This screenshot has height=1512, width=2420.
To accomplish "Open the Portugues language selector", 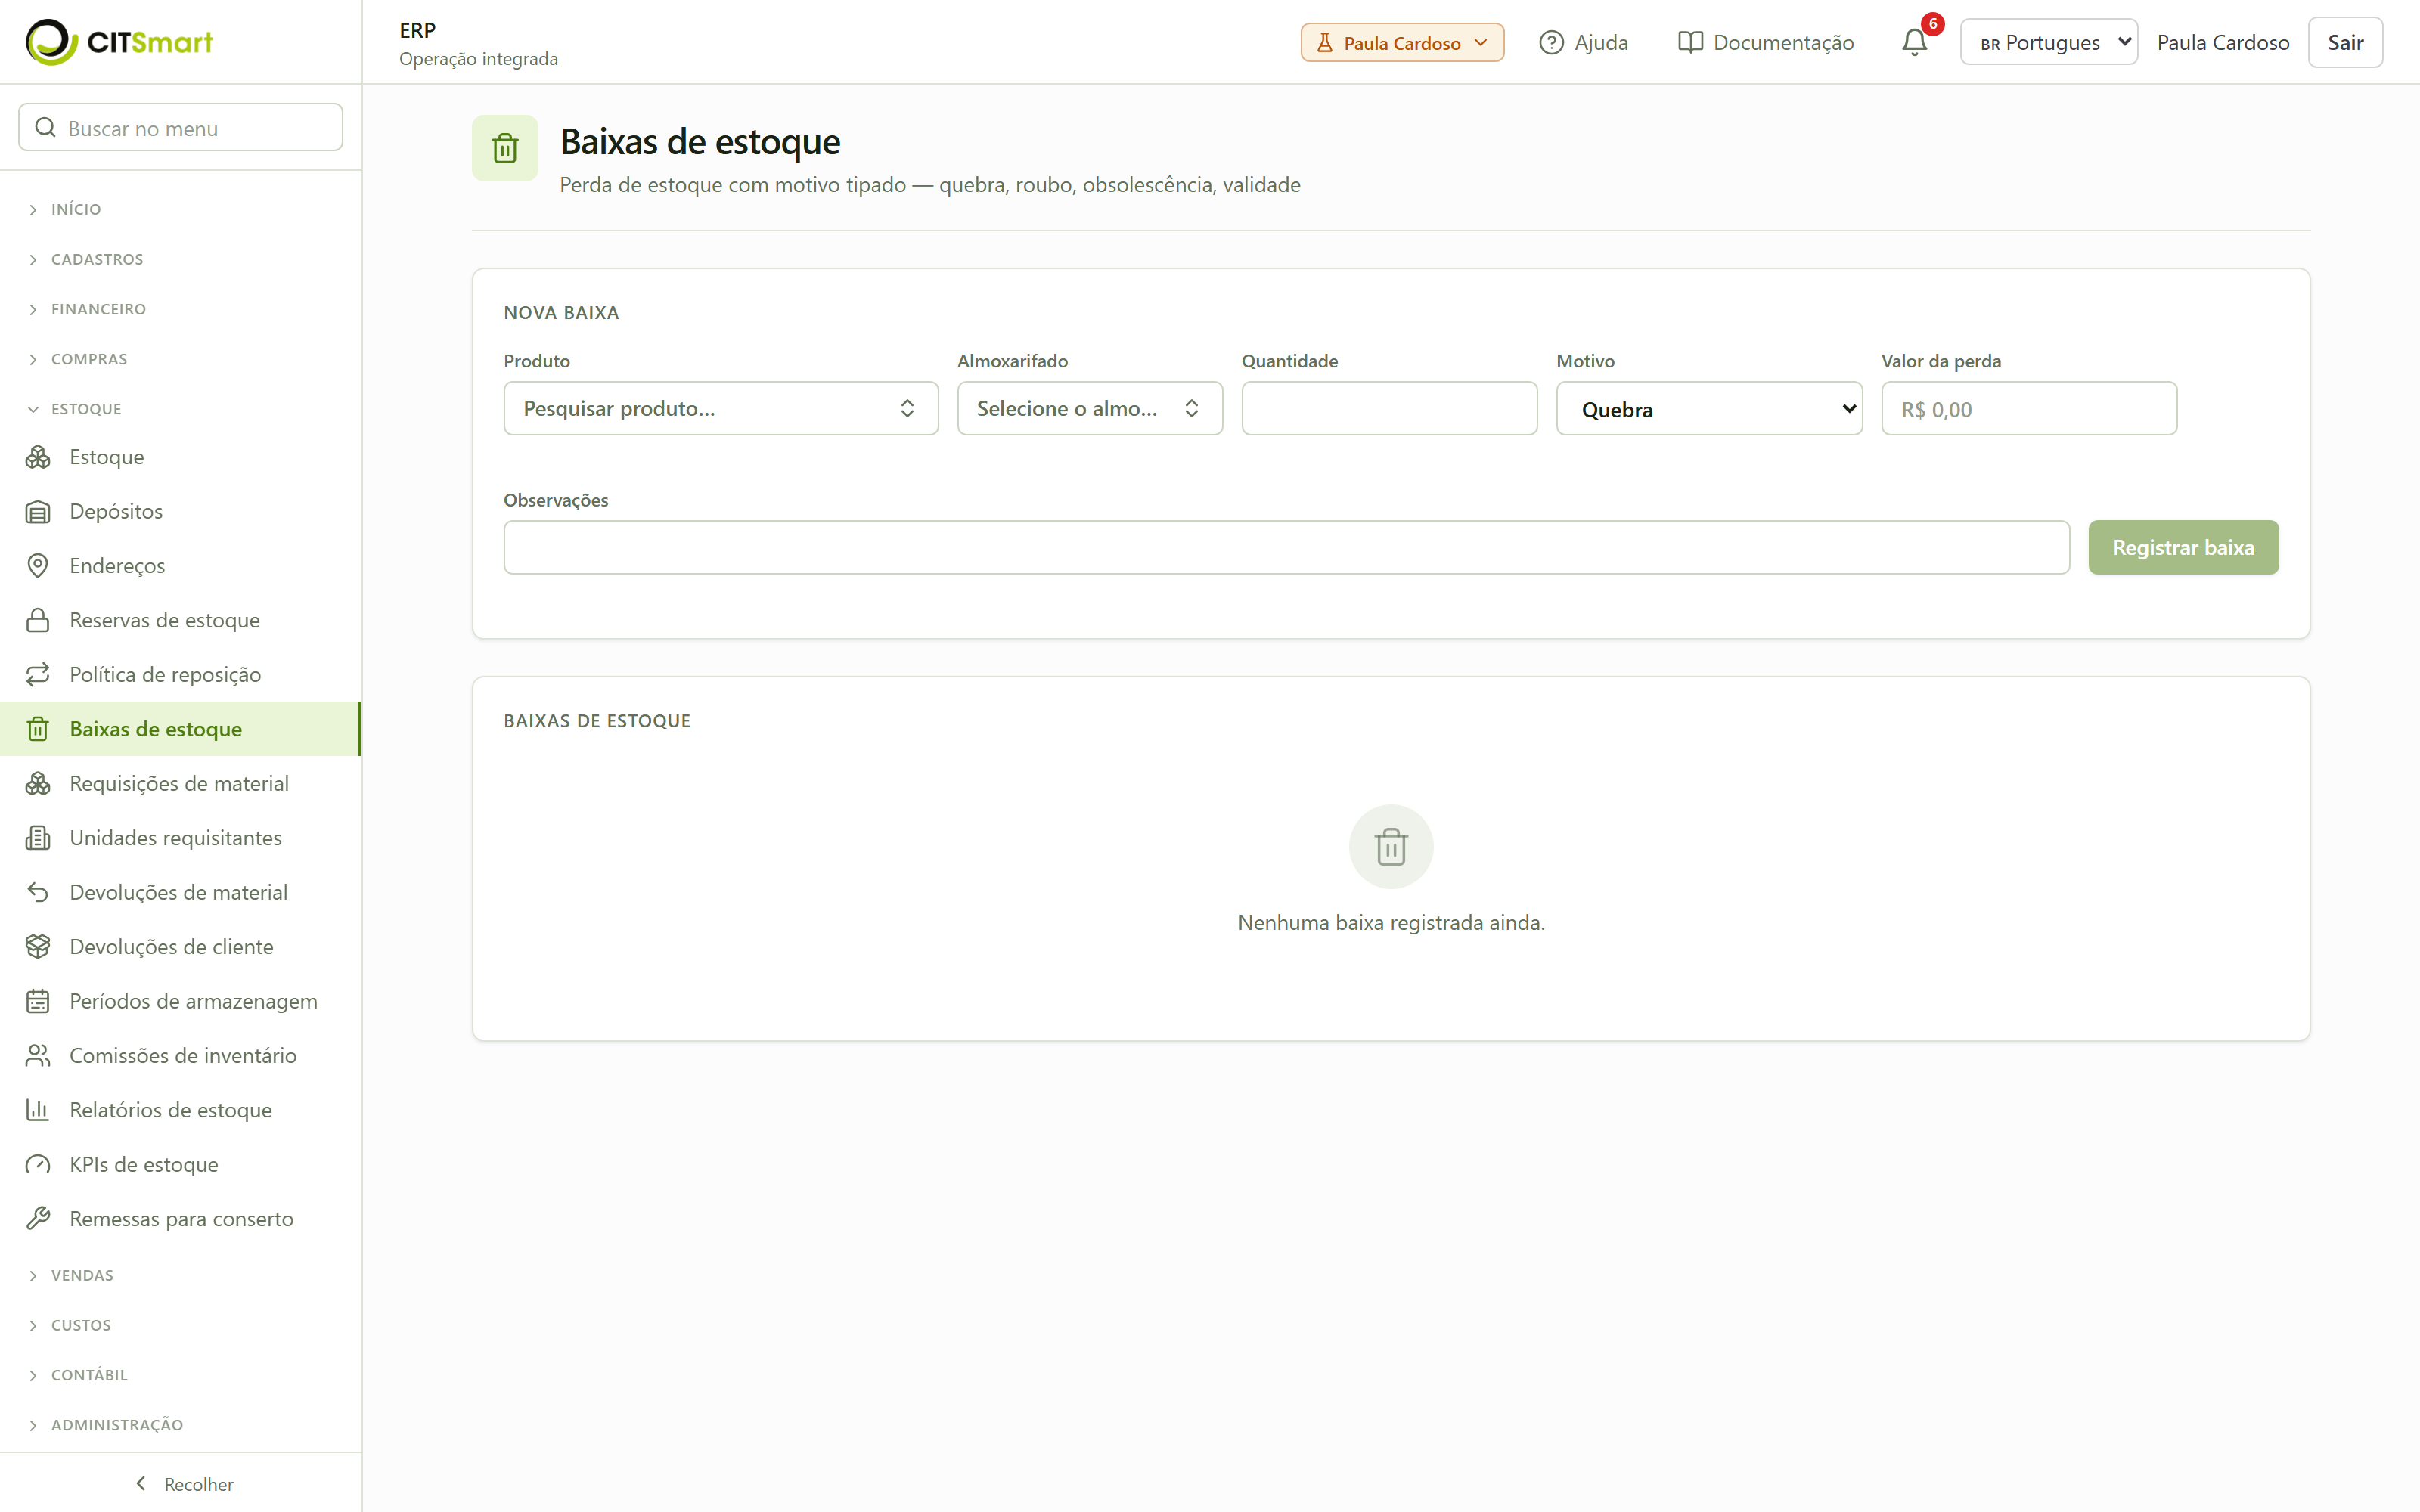I will pyautogui.click(x=2048, y=42).
